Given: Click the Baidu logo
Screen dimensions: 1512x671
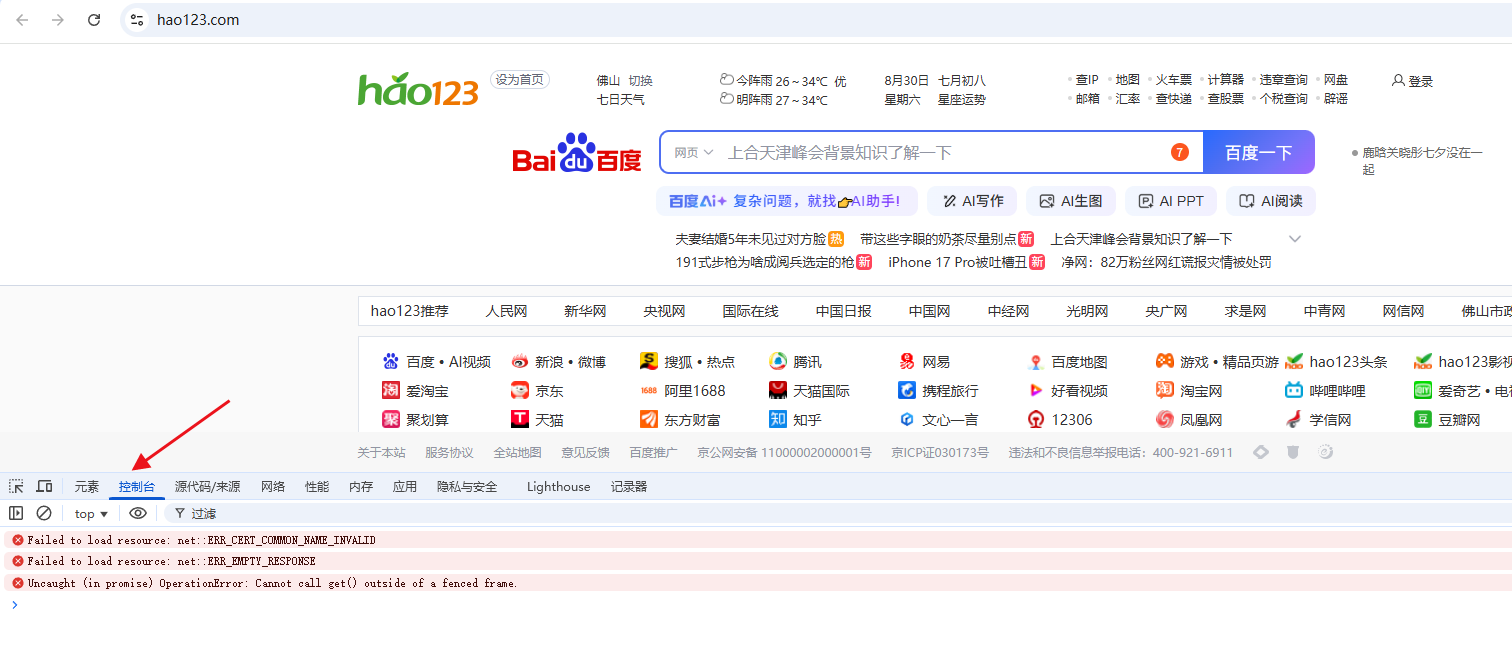Looking at the screenshot, I should 577,153.
